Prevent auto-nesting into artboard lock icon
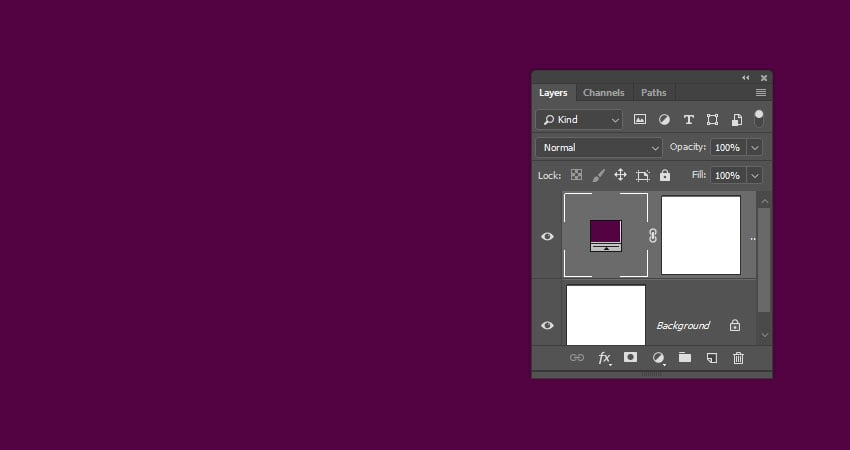The height and width of the screenshot is (450, 850). 642,175
